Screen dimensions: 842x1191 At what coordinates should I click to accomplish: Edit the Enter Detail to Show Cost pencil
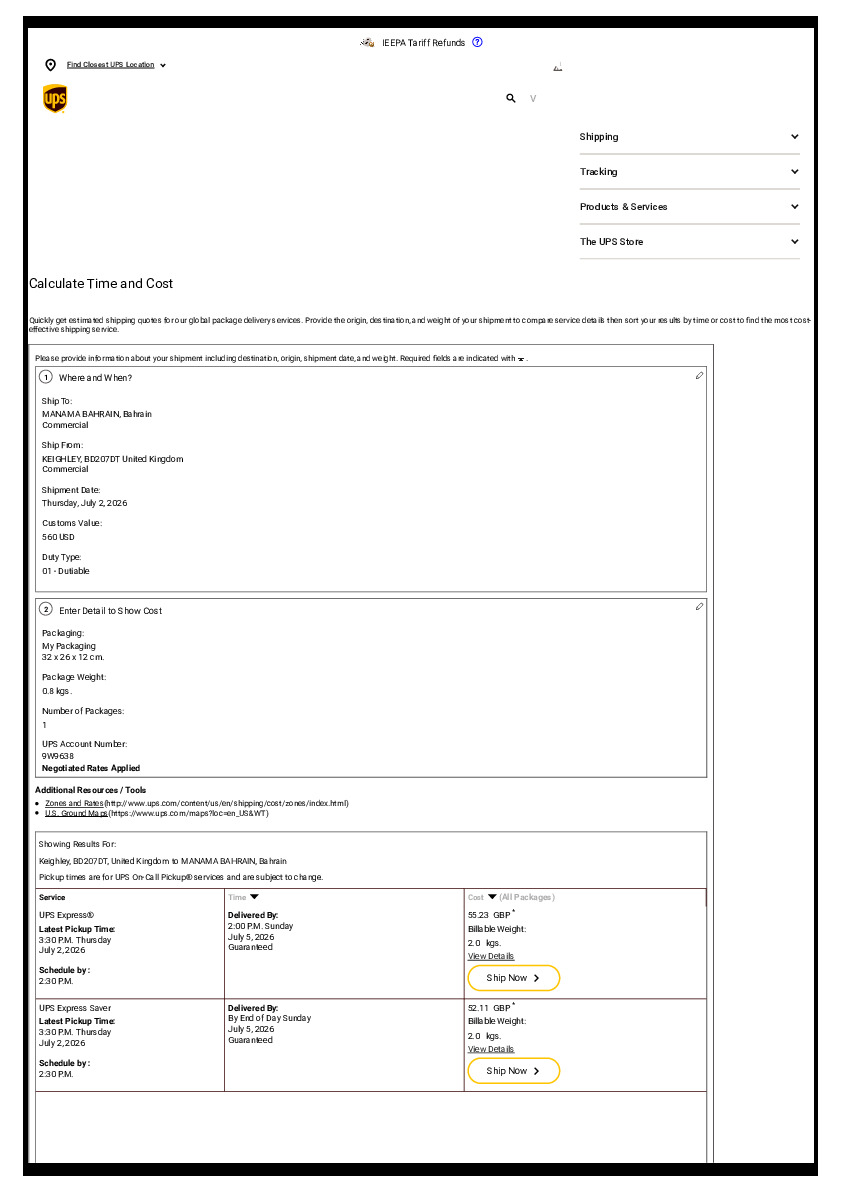tap(699, 606)
